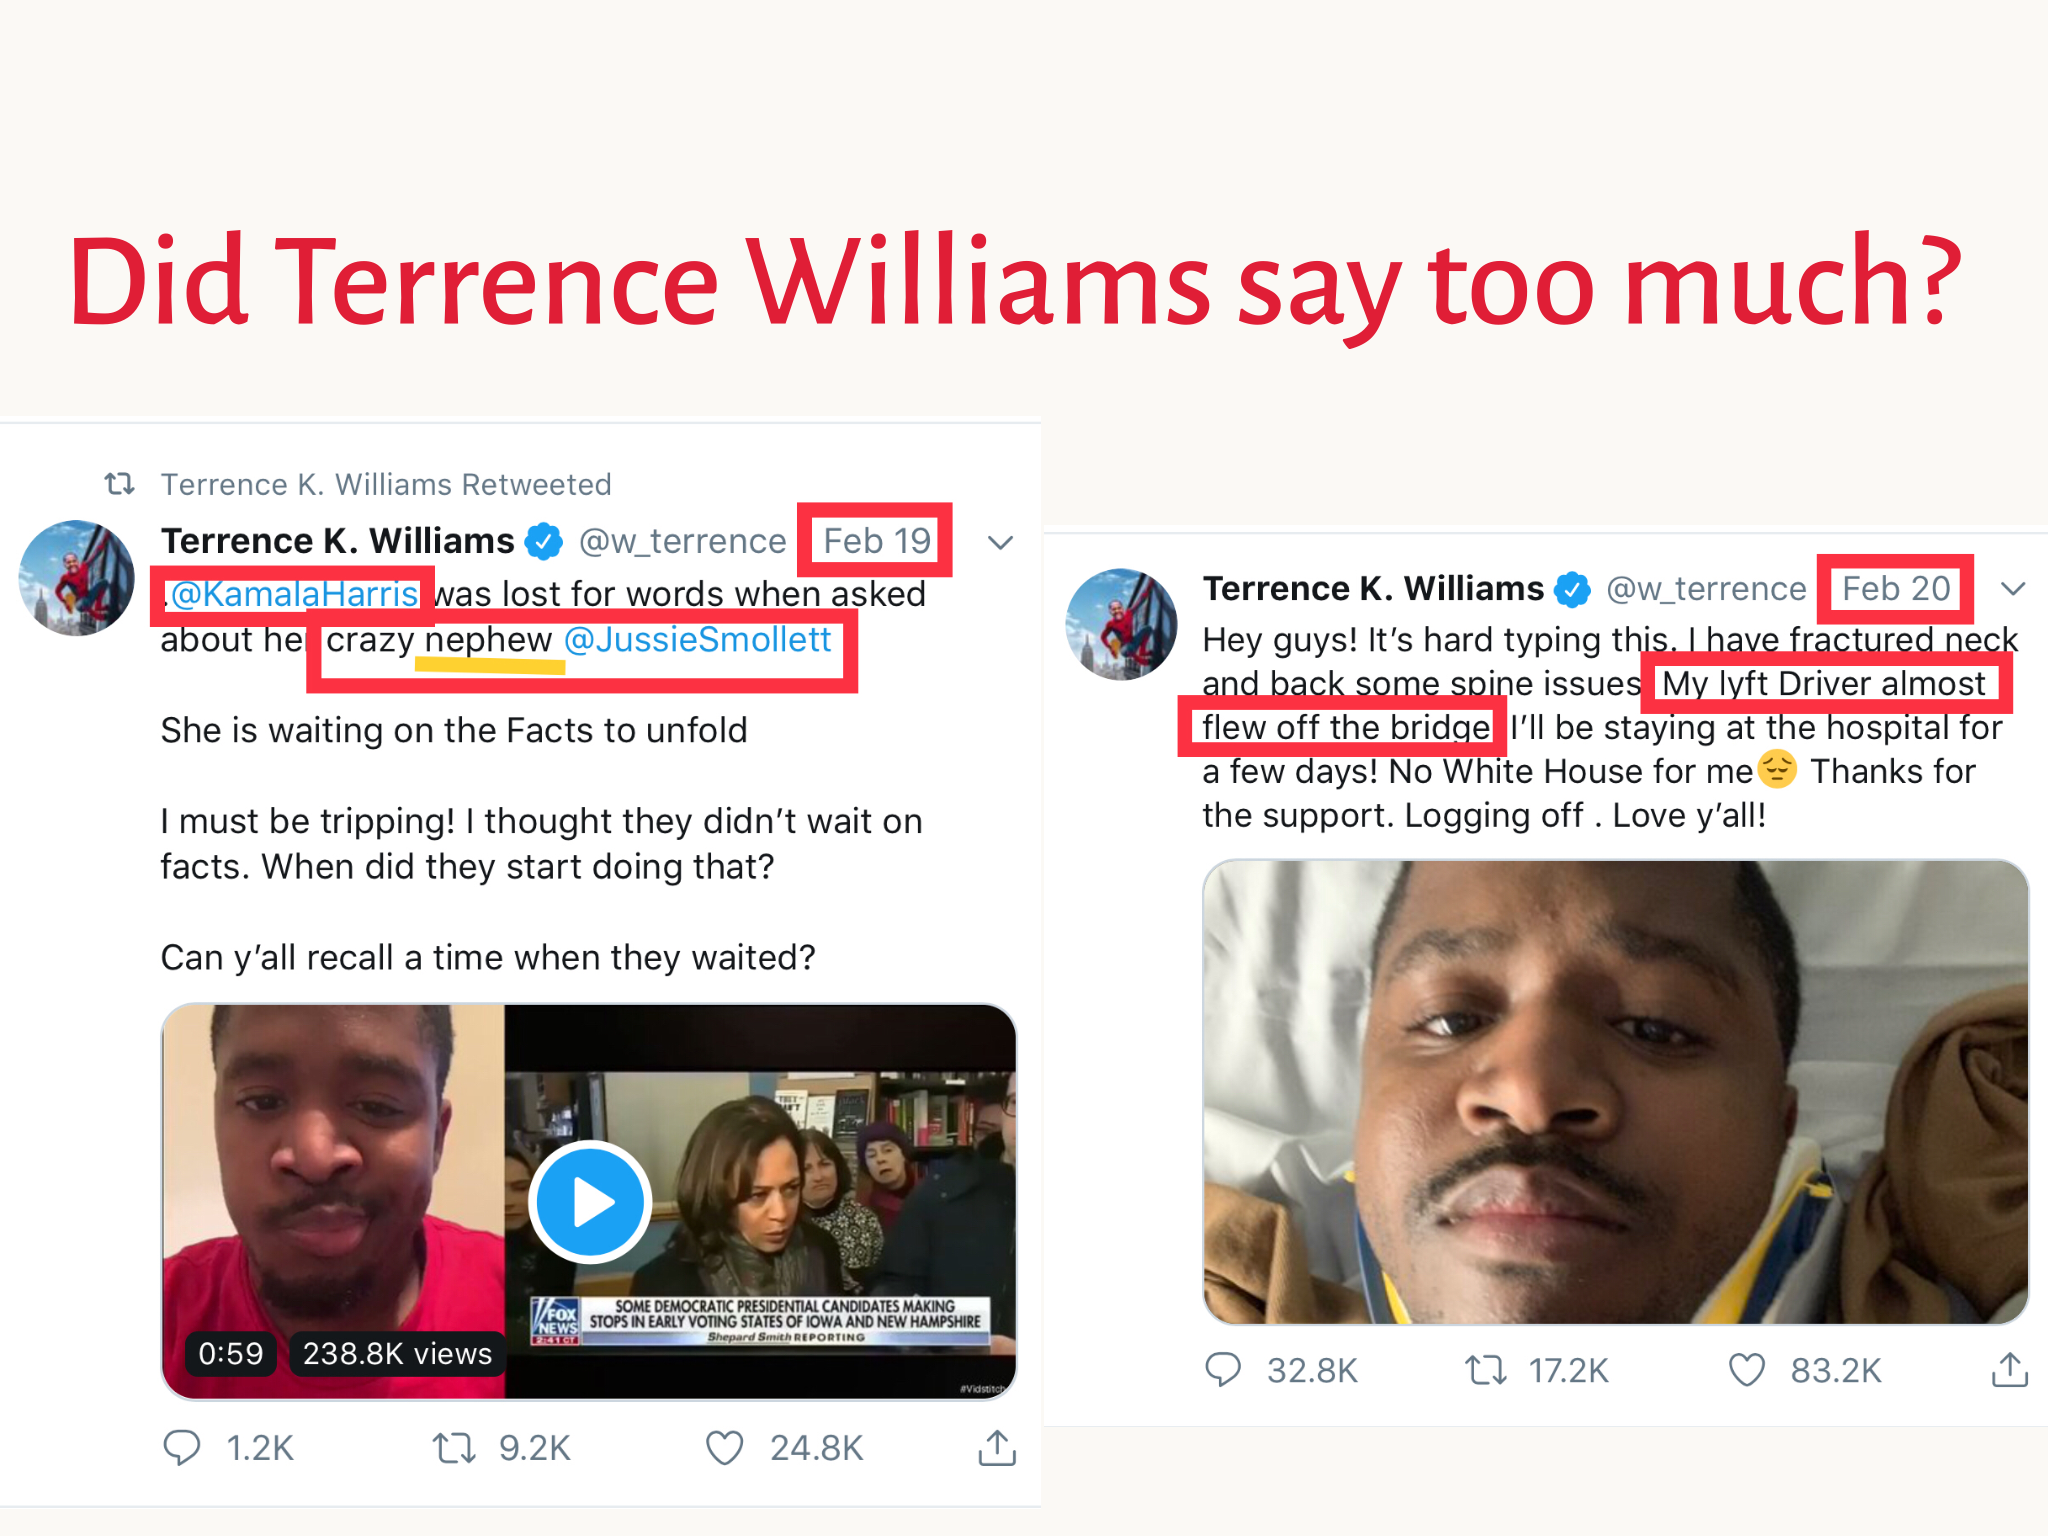Click left tweet's Spider-Man profile avatar

pyautogui.click(x=77, y=578)
